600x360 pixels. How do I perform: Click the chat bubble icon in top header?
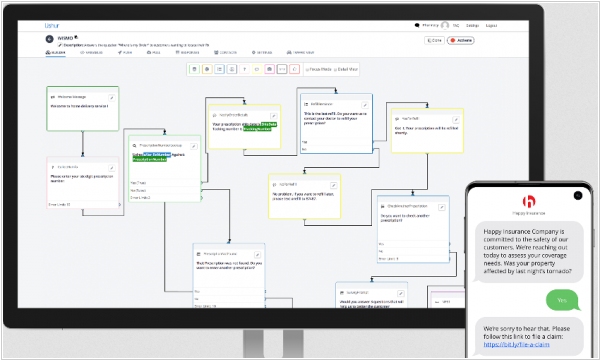pyautogui.click(x=417, y=25)
